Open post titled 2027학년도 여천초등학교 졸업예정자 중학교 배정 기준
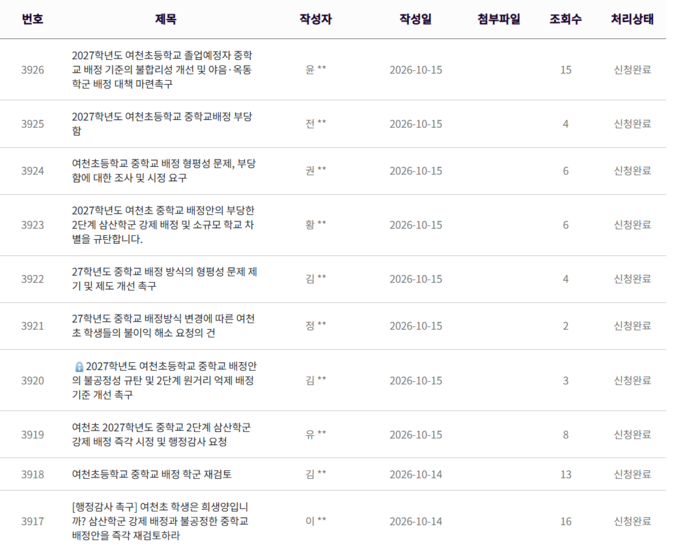 (162, 70)
